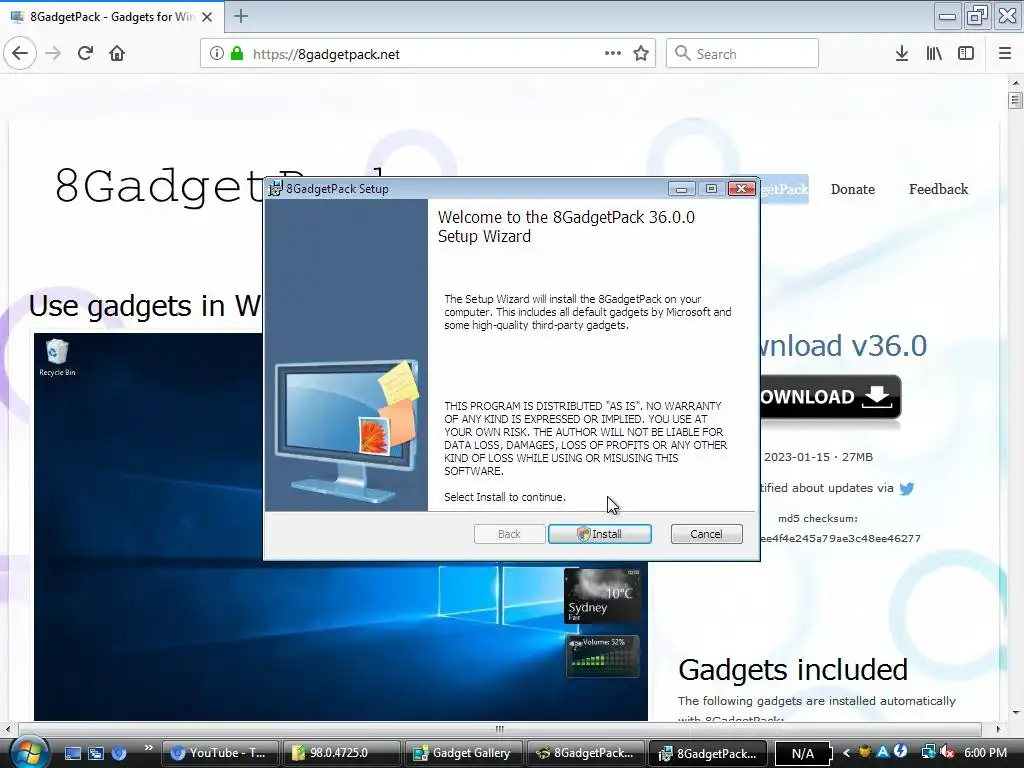The height and width of the screenshot is (768, 1024).
Task: Open the browser hamburger menu
Action: coord(1005,54)
